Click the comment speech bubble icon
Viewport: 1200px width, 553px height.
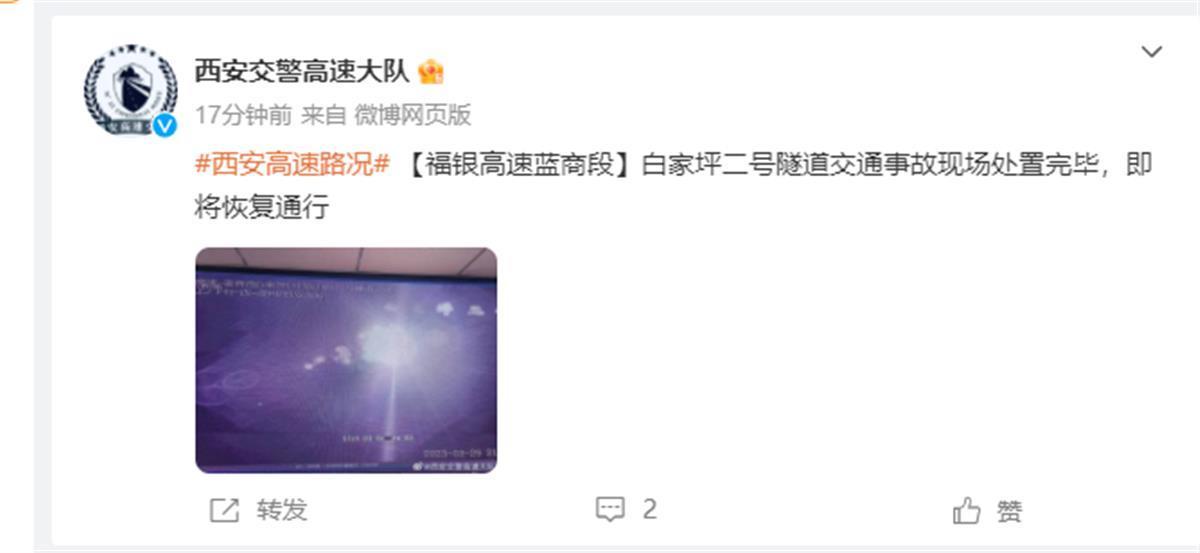(610, 510)
